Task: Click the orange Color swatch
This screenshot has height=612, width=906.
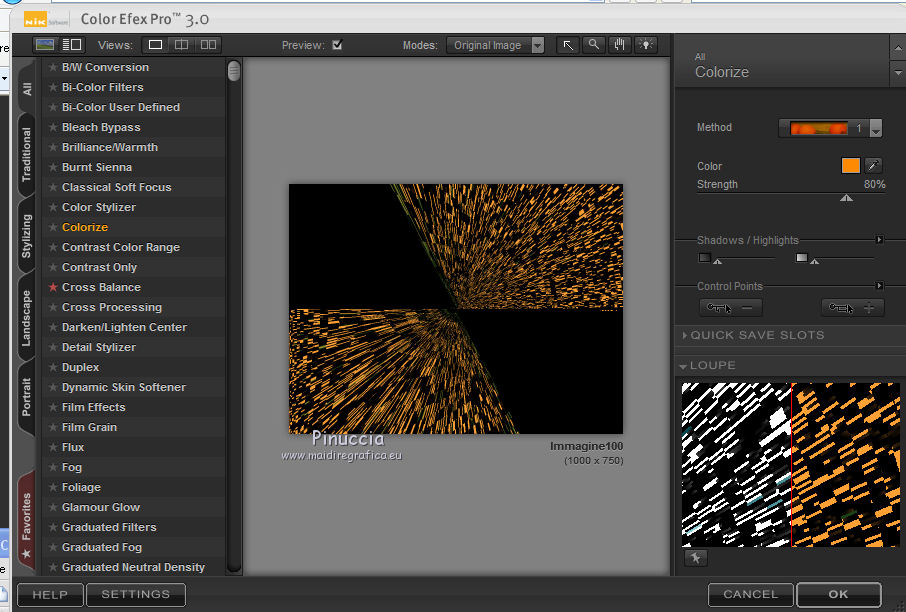Action: (x=851, y=166)
